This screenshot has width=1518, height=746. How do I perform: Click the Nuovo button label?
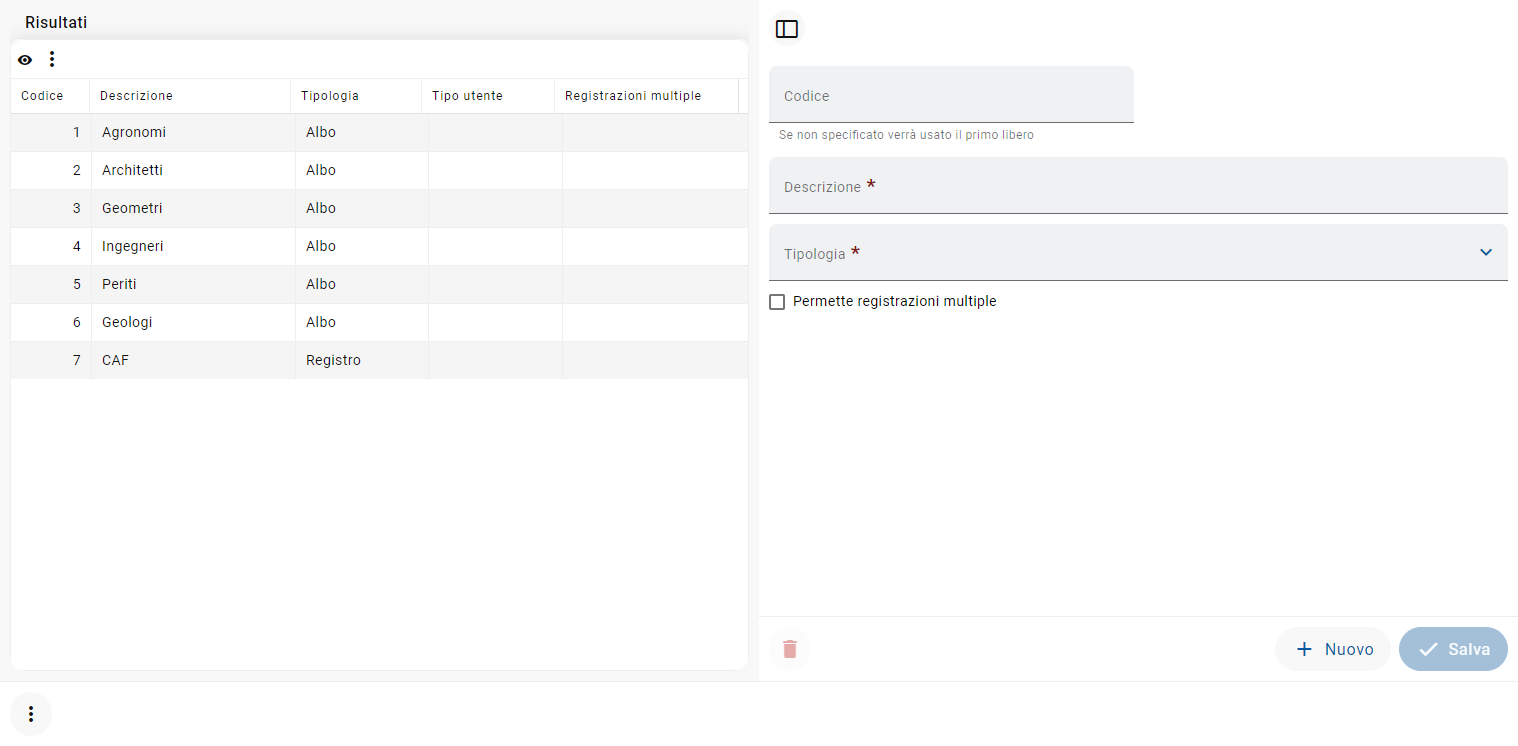point(1349,649)
